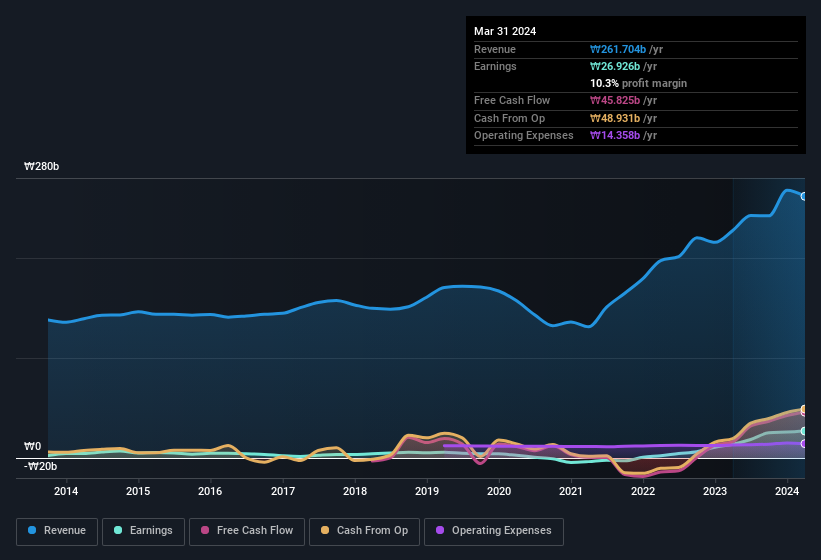Click the ₩45.825b free cash flow value
821x560 pixels.
pyautogui.click(x=615, y=100)
